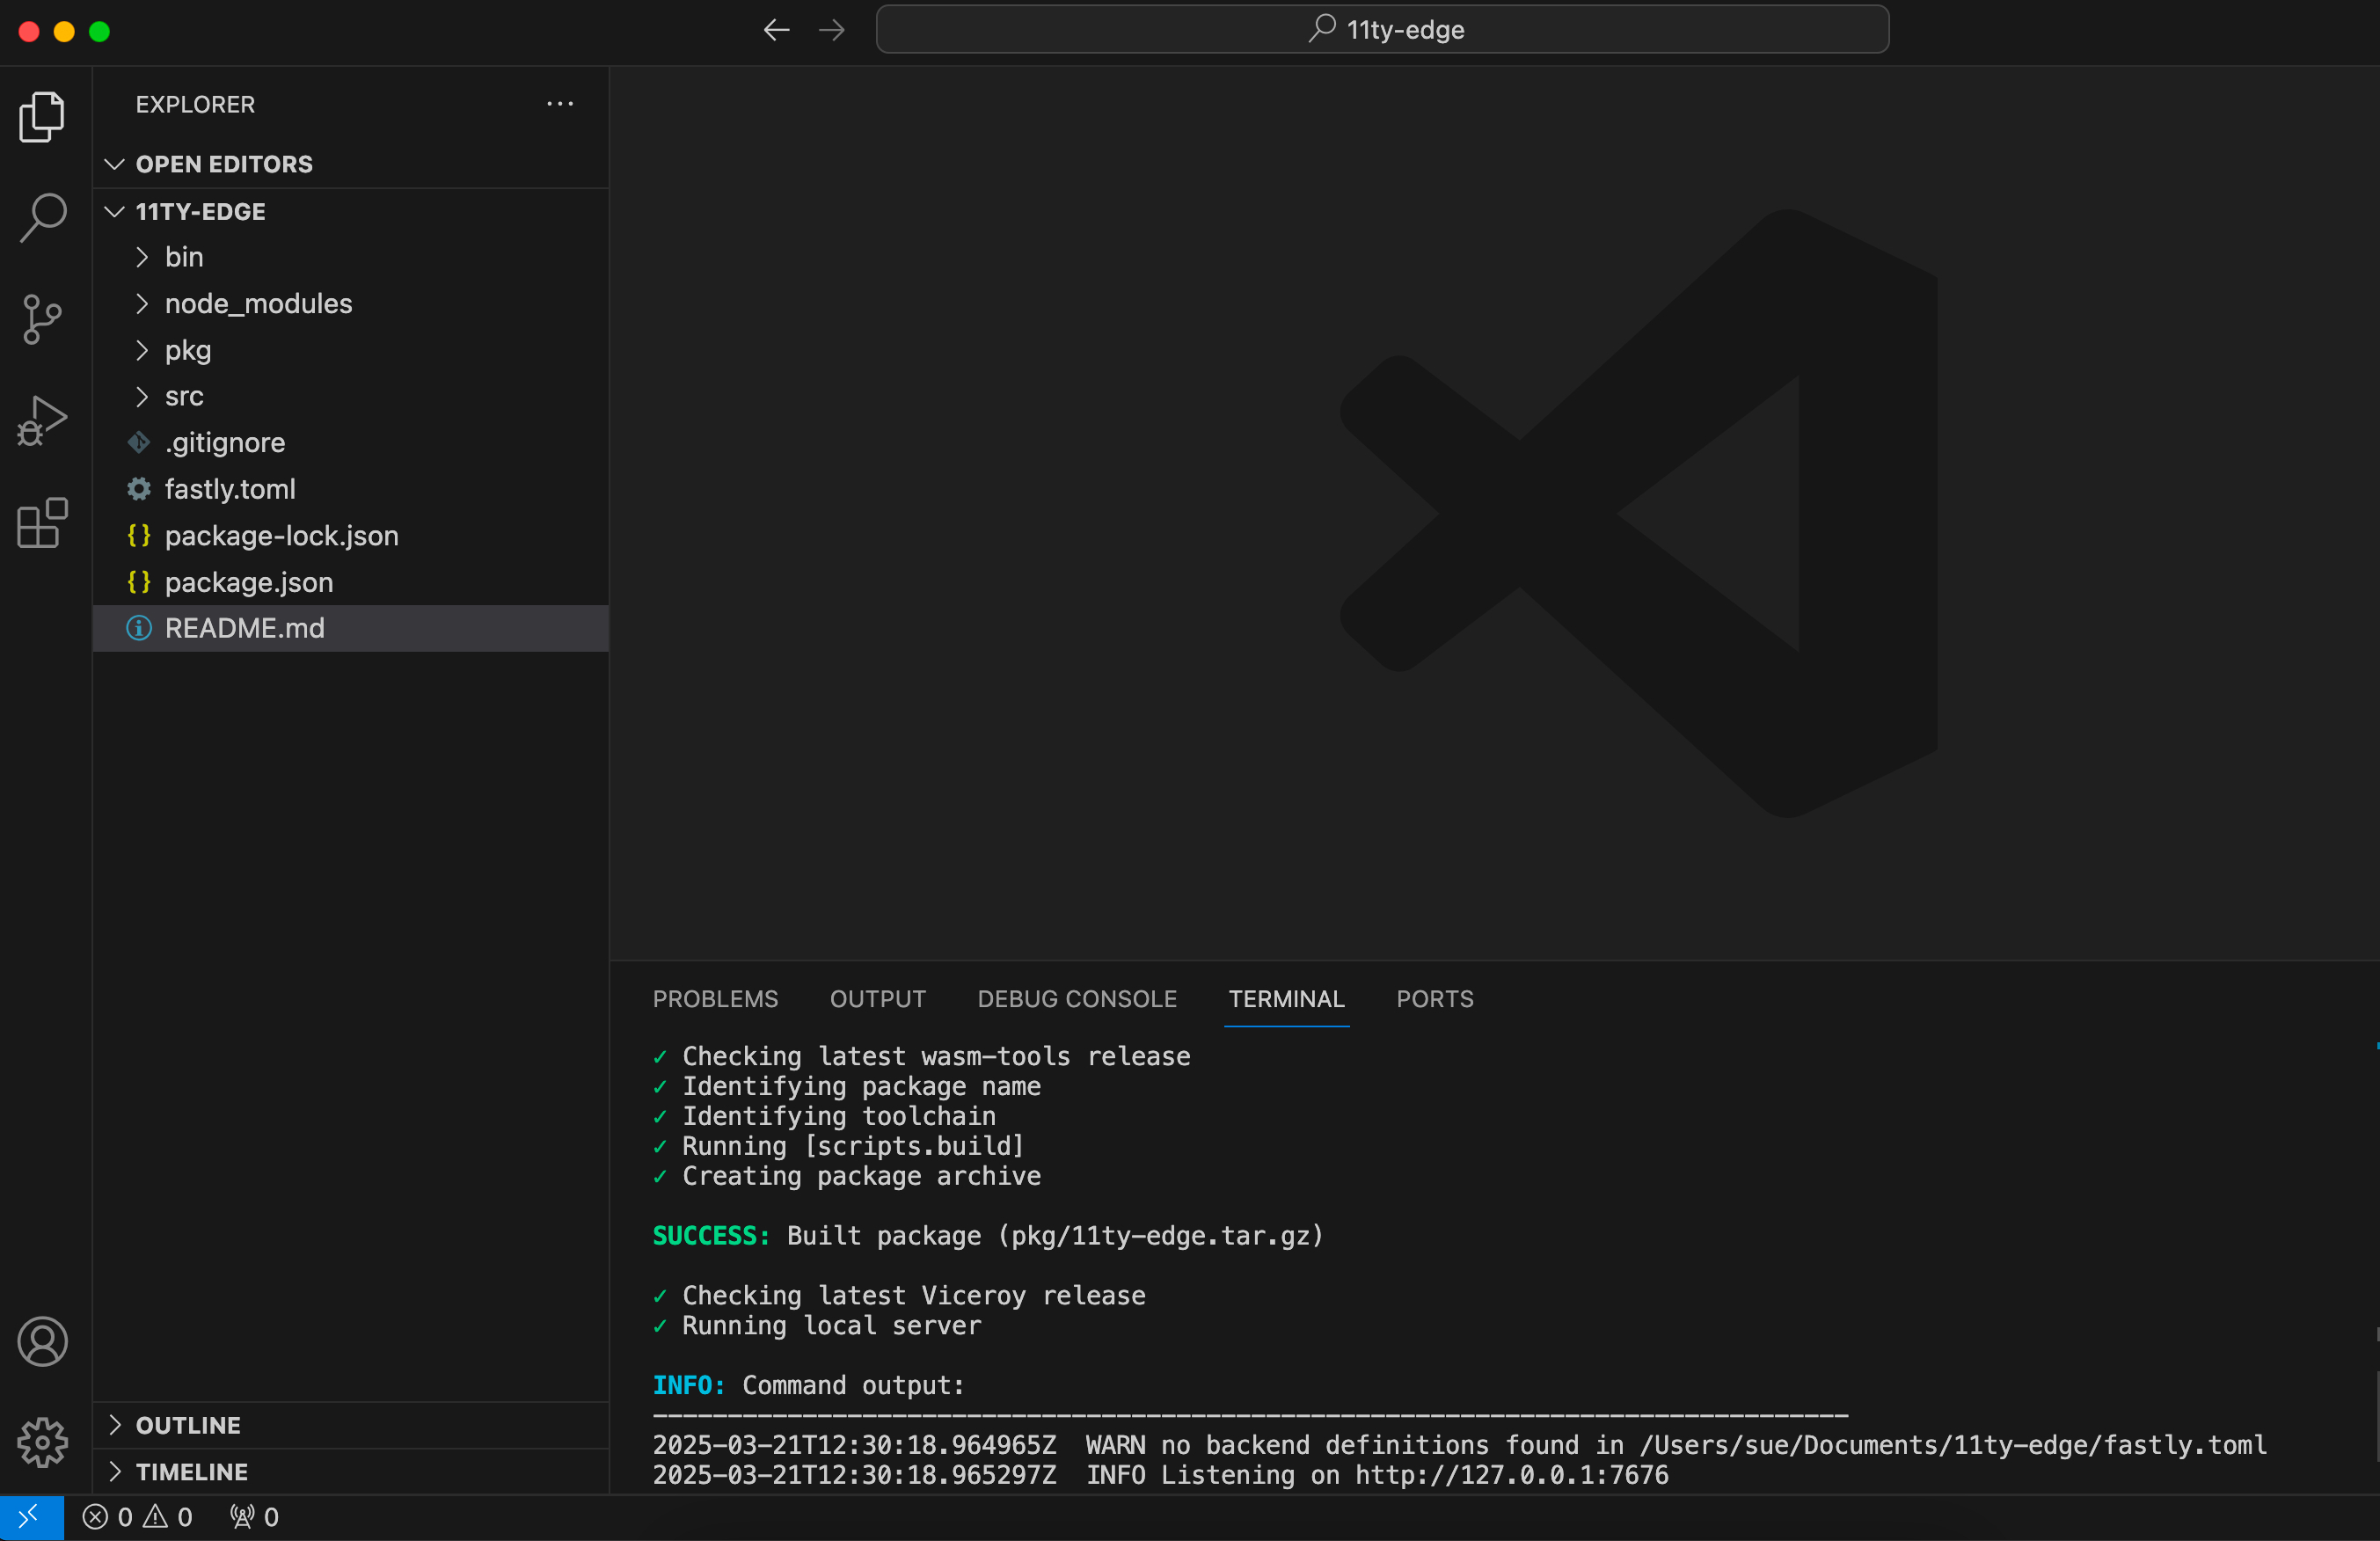Click the SUCCESS: Built package line
Image resolution: width=2380 pixels, height=1541 pixels.
coord(988,1236)
